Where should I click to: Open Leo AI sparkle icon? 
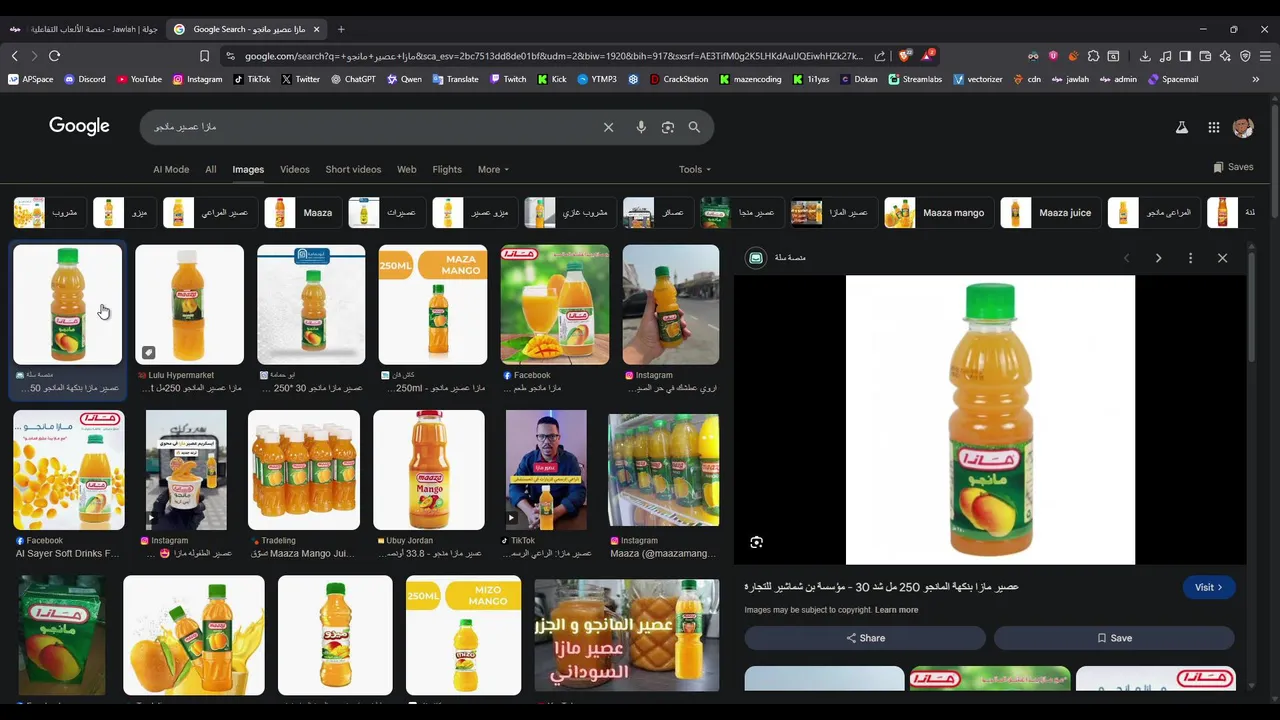pos(1225,56)
